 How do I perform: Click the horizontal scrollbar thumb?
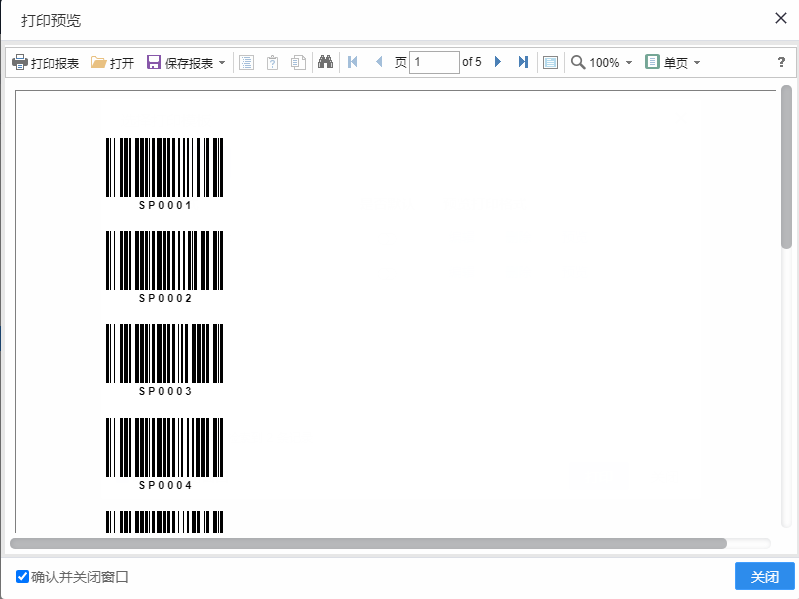pyautogui.click(x=368, y=543)
